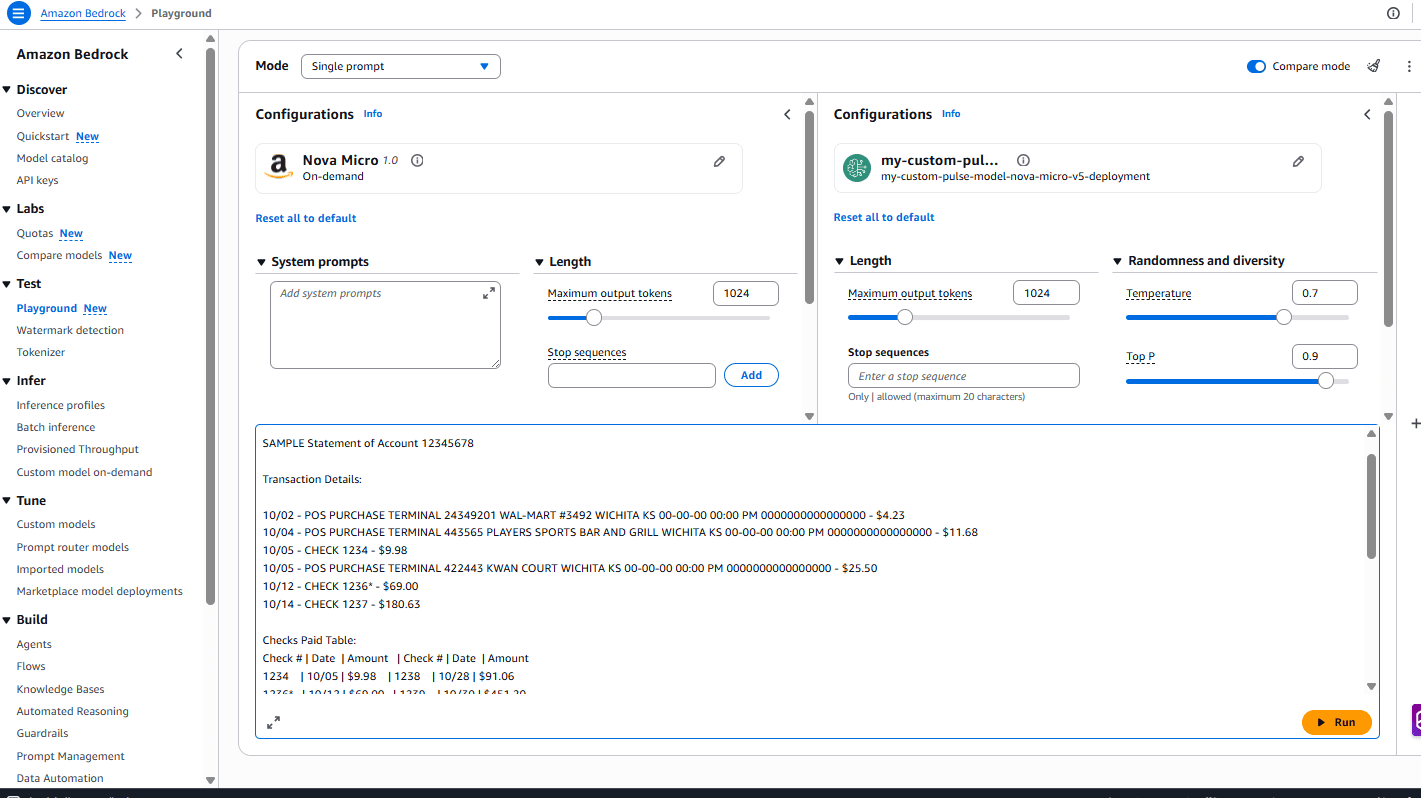Collapse Nova Micro's Length section
Image resolution: width=1421 pixels, height=798 pixels.
(539, 262)
